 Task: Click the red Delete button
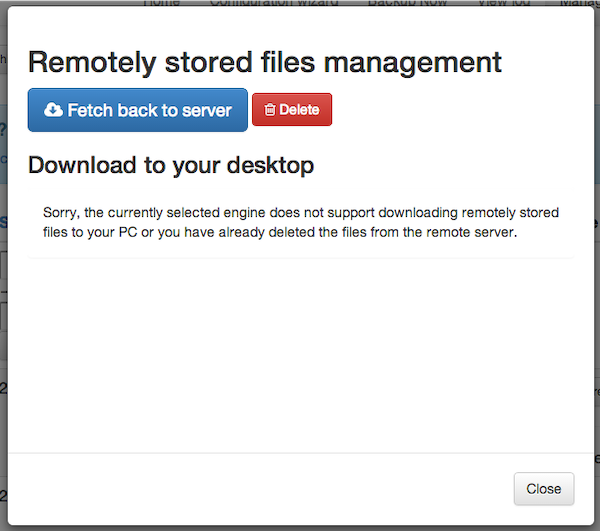point(292,109)
